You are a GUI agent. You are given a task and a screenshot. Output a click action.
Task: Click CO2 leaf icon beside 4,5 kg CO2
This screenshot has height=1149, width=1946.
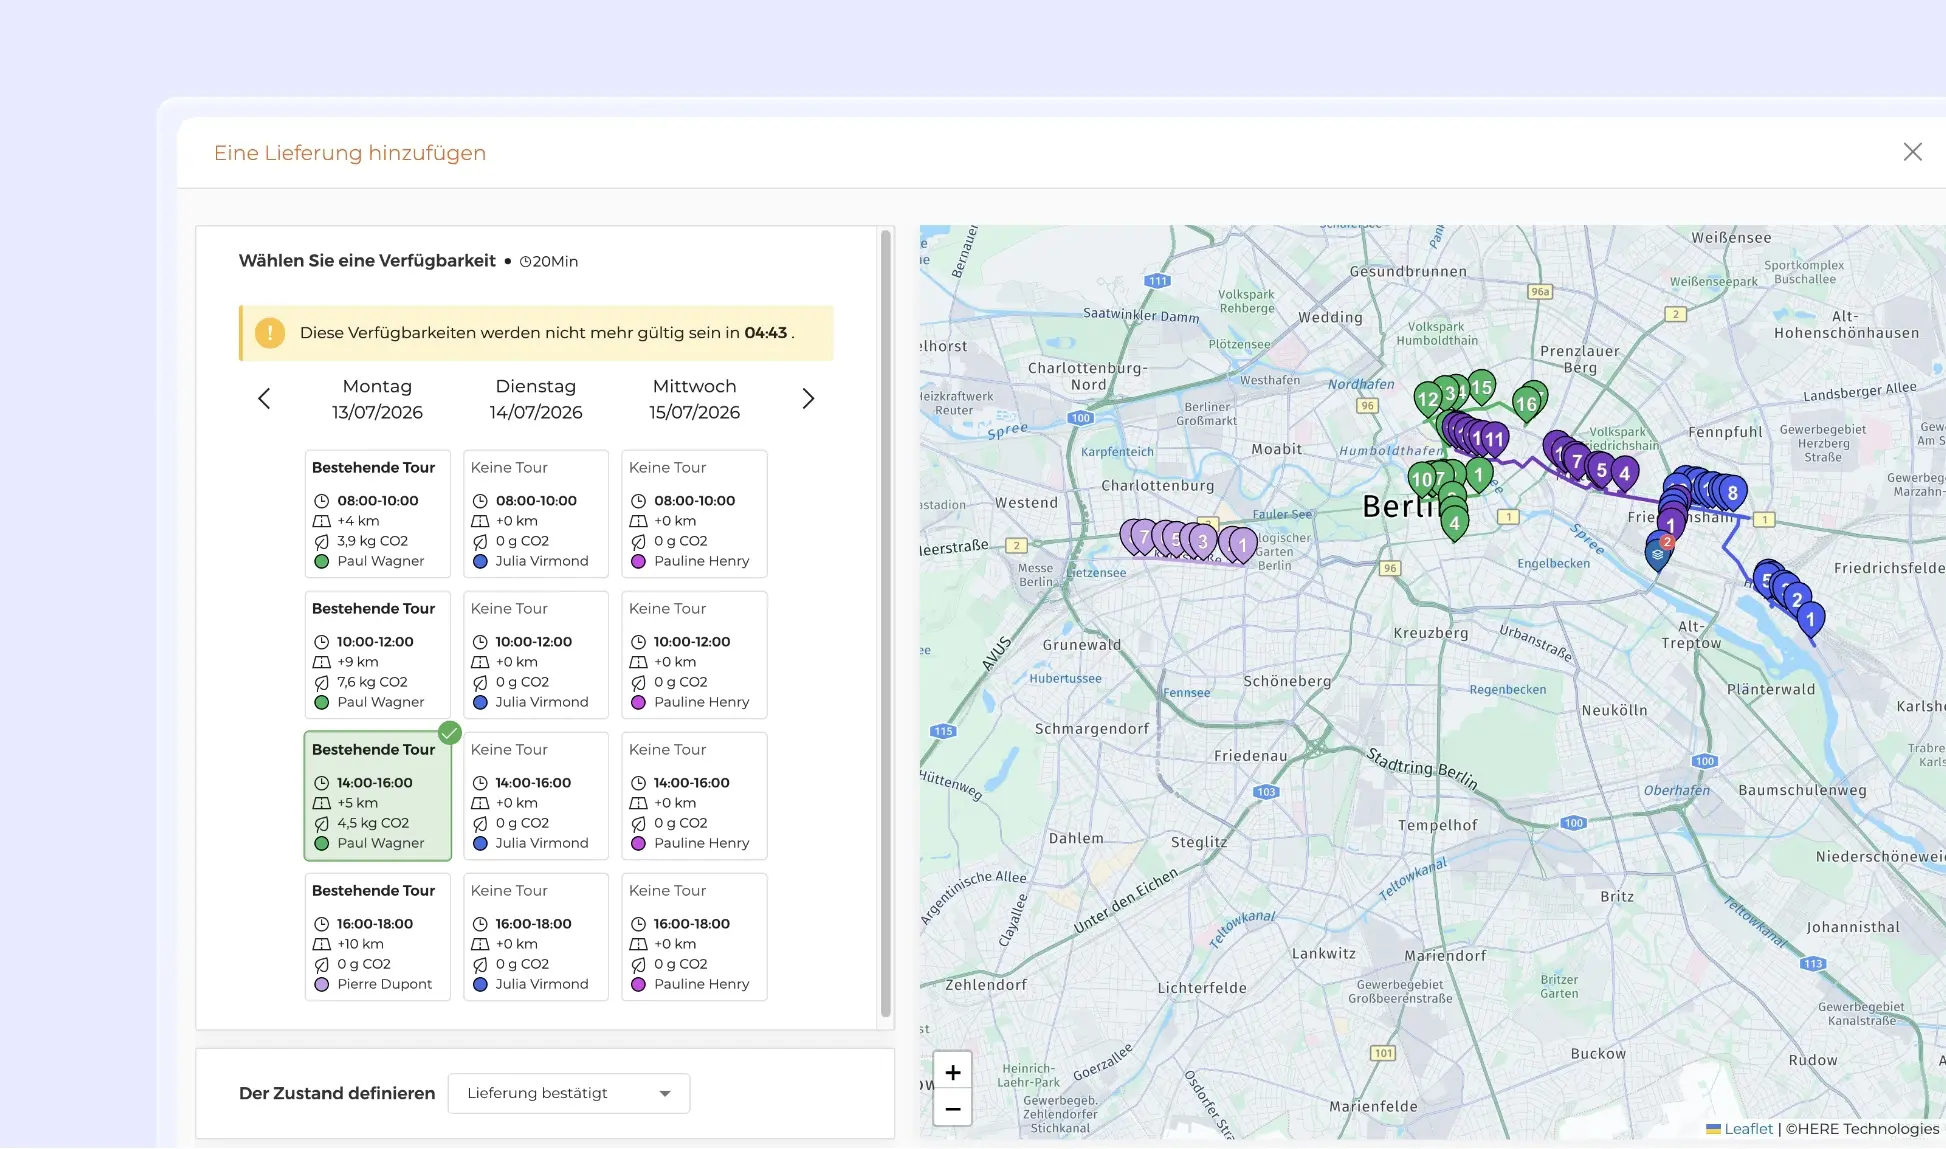(x=321, y=824)
